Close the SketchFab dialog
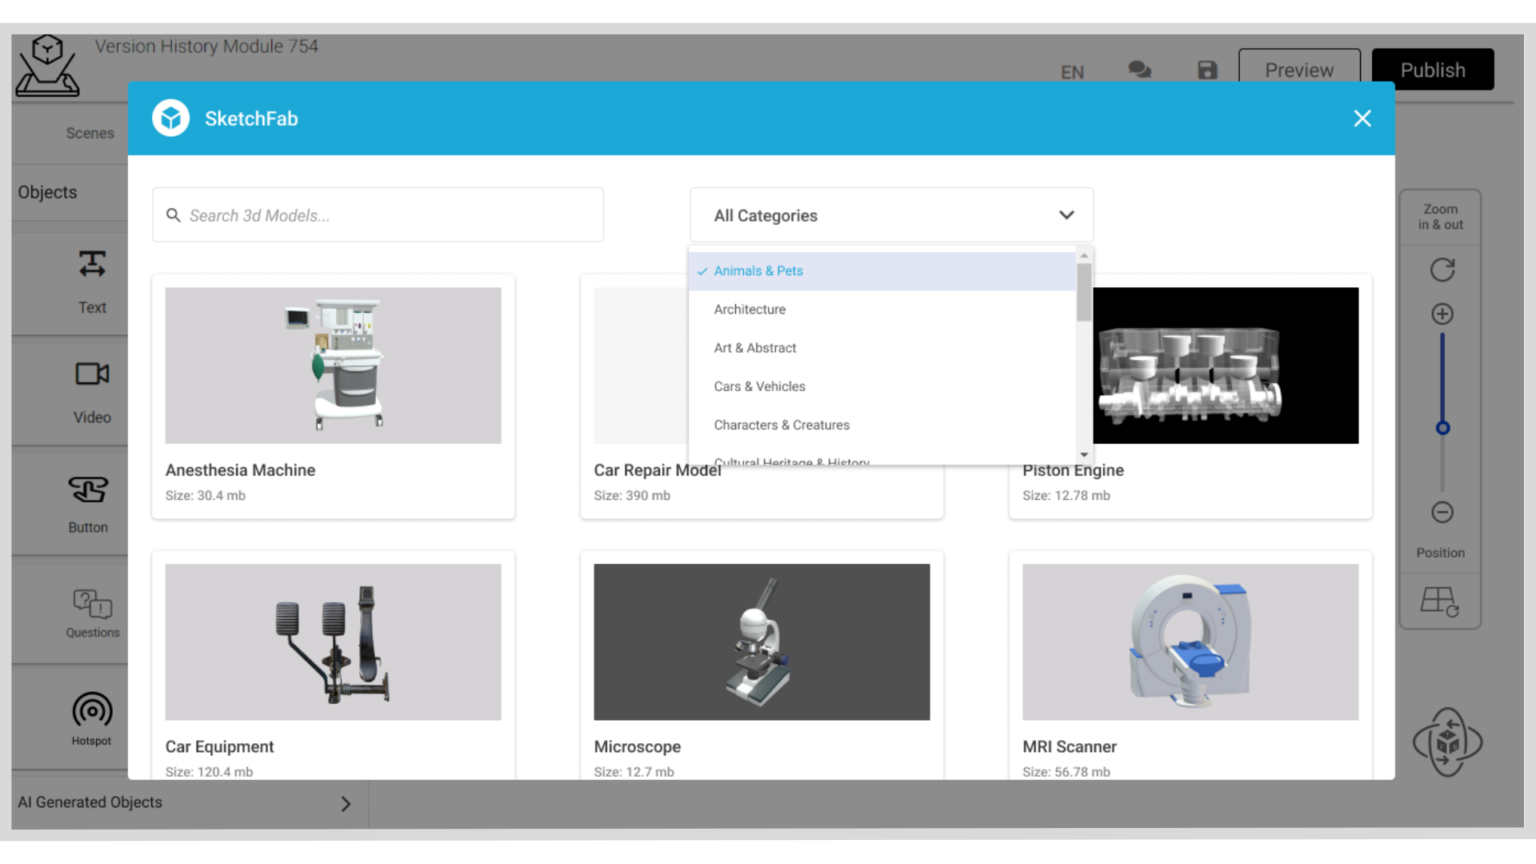The image size is (1536, 864). [1362, 118]
